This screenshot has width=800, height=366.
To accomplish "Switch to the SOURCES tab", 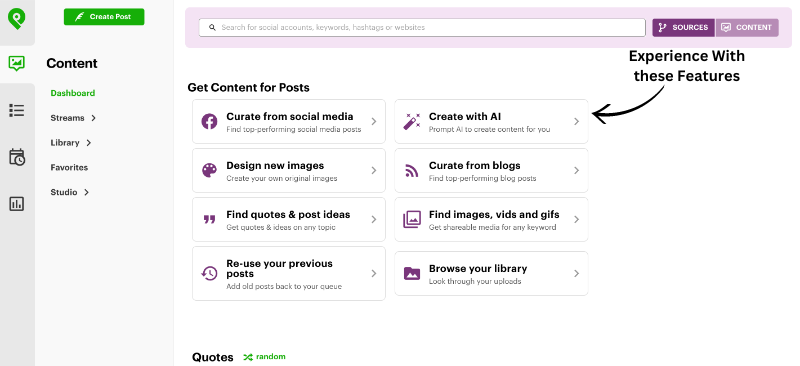I will 684,28.
